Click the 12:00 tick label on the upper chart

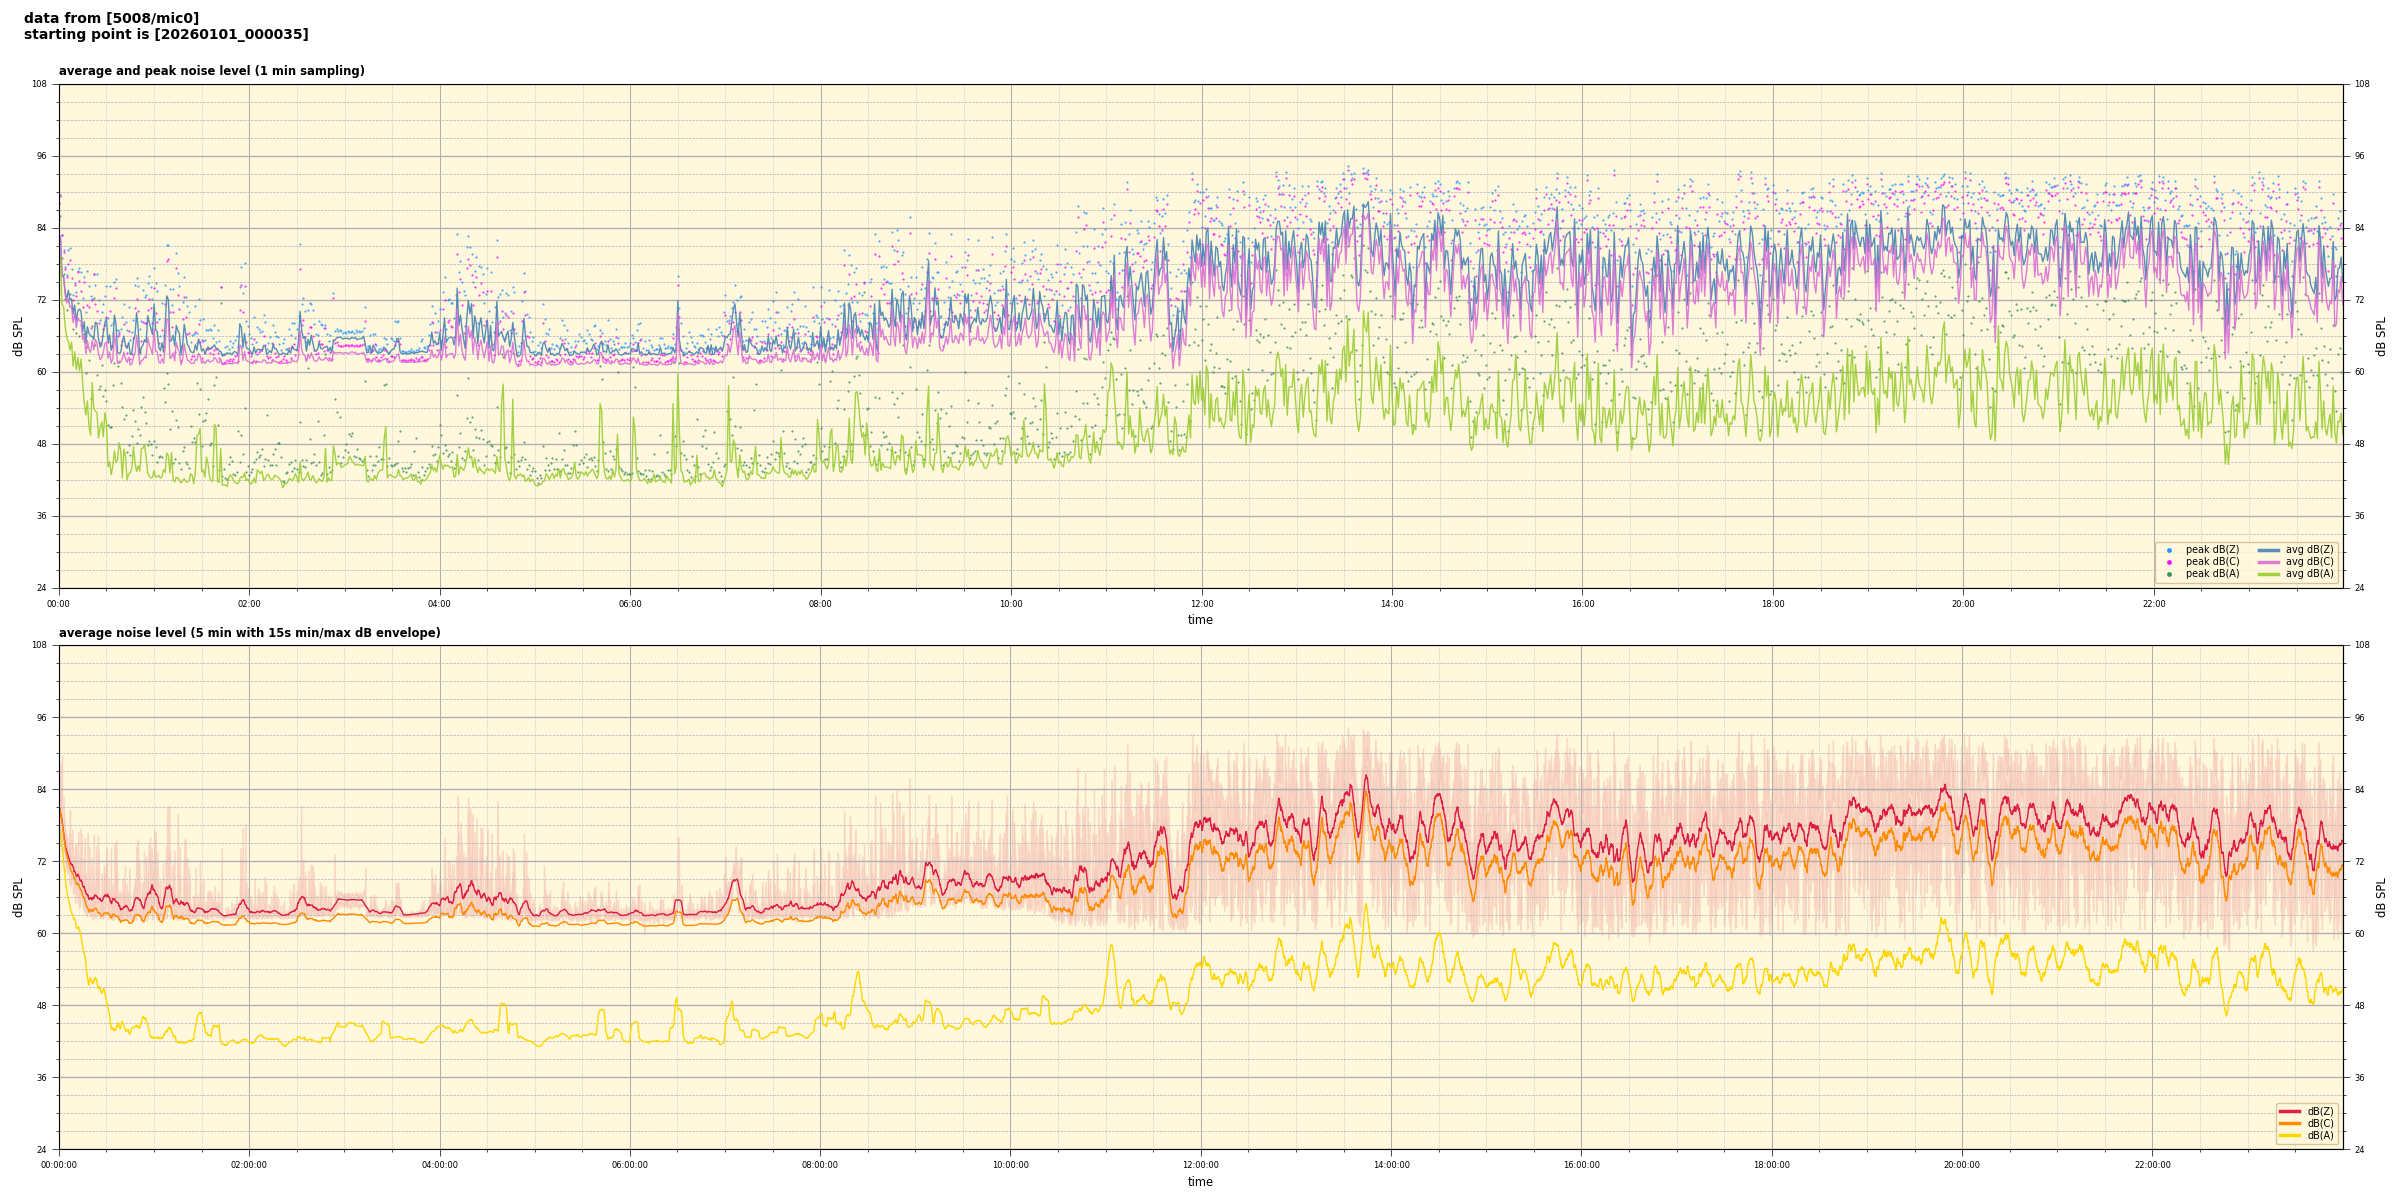1201,604
